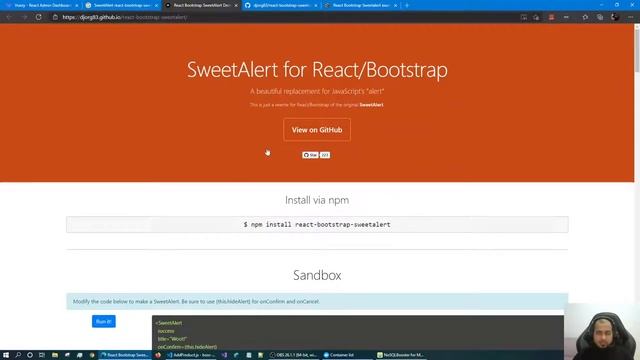Click the profile avatar in the browser toolbar
This screenshot has height=360, width=640.
tap(615, 17)
